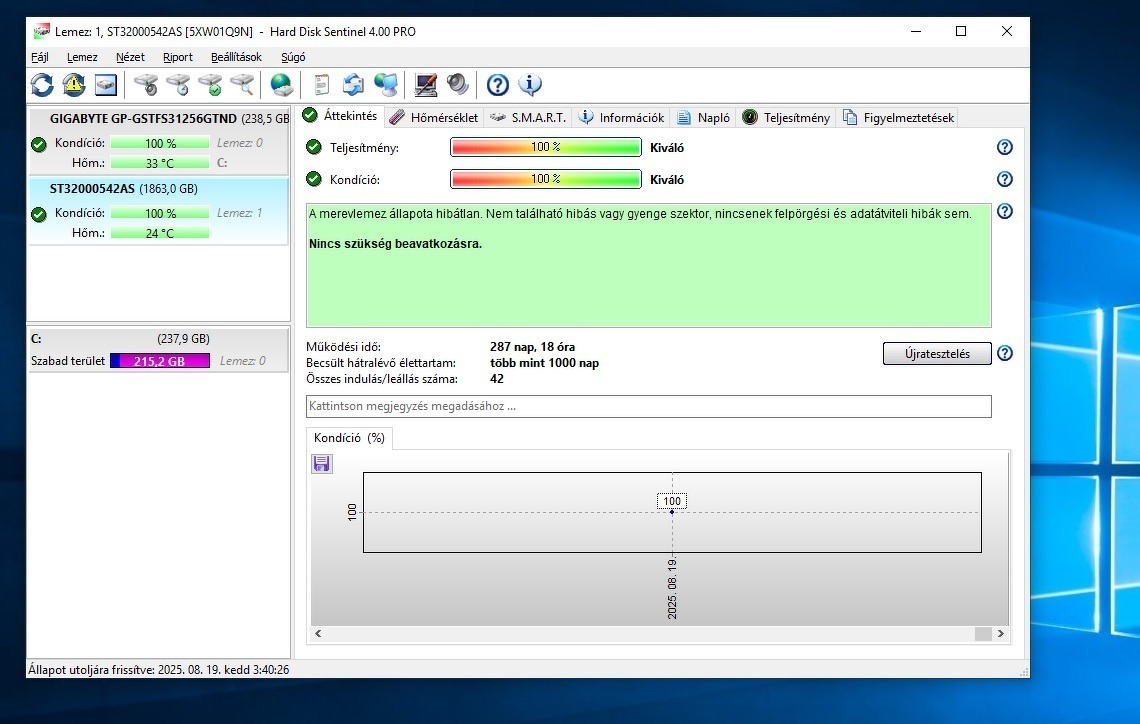Click GIGABYTE disk 33 °C temperature bar
The width and height of the screenshot is (1140, 724).
[x=160, y=164]
